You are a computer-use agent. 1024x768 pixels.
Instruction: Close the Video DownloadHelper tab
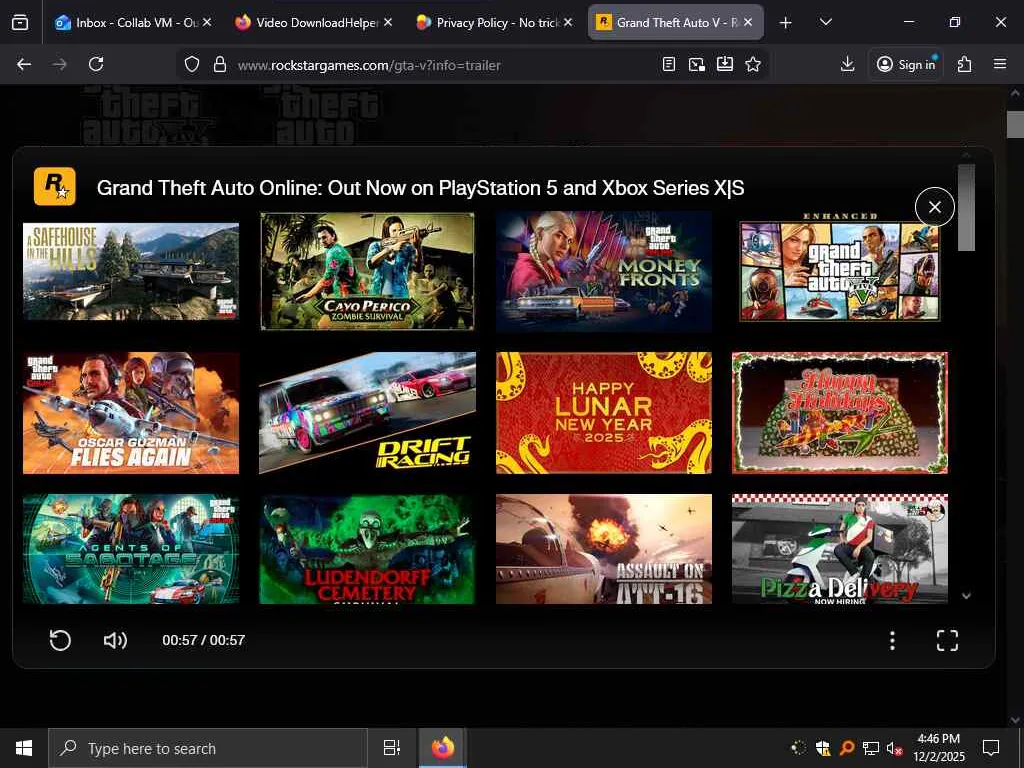tap(388, 22)
